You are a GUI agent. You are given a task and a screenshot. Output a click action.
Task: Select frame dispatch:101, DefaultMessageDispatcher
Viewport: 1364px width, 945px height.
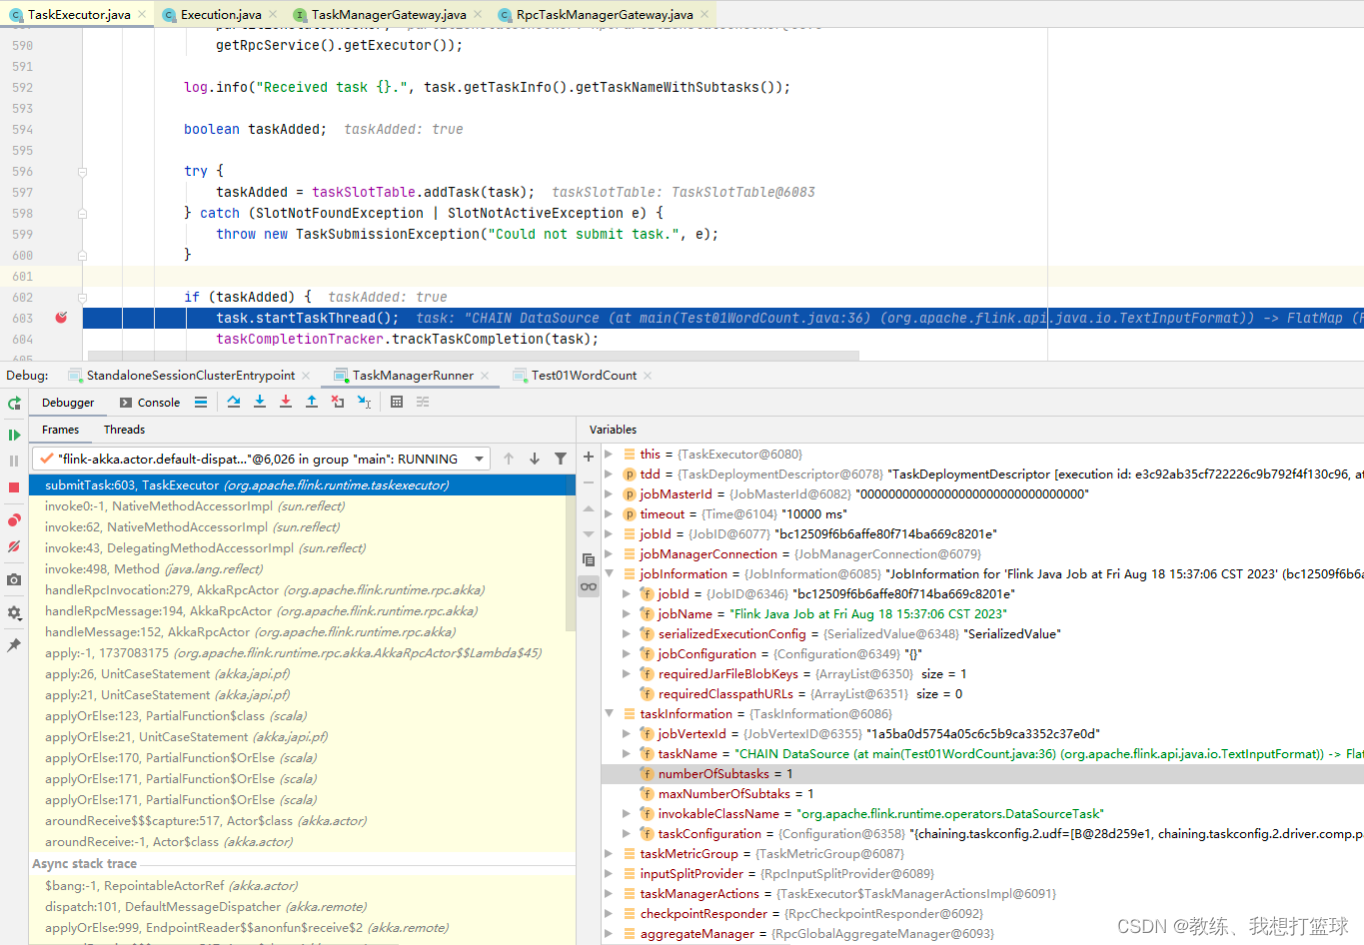302,907
